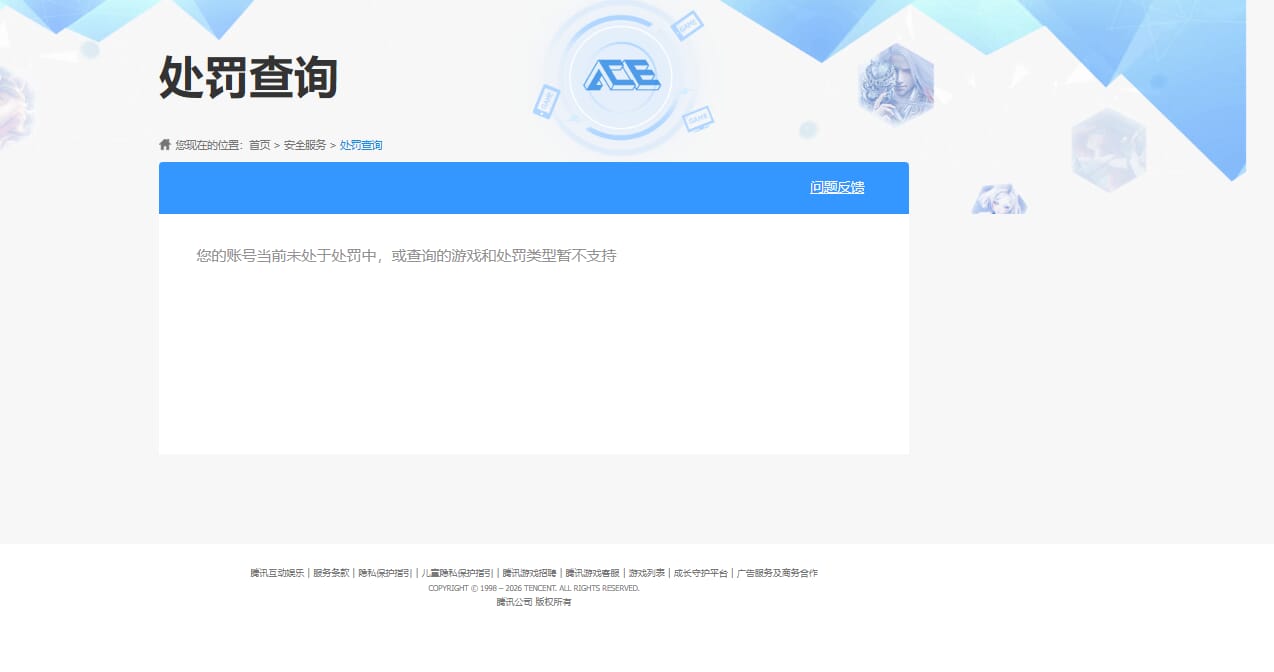Click the home icon beside the breadcrumb
1274x672 pixels.
[165, 144]
